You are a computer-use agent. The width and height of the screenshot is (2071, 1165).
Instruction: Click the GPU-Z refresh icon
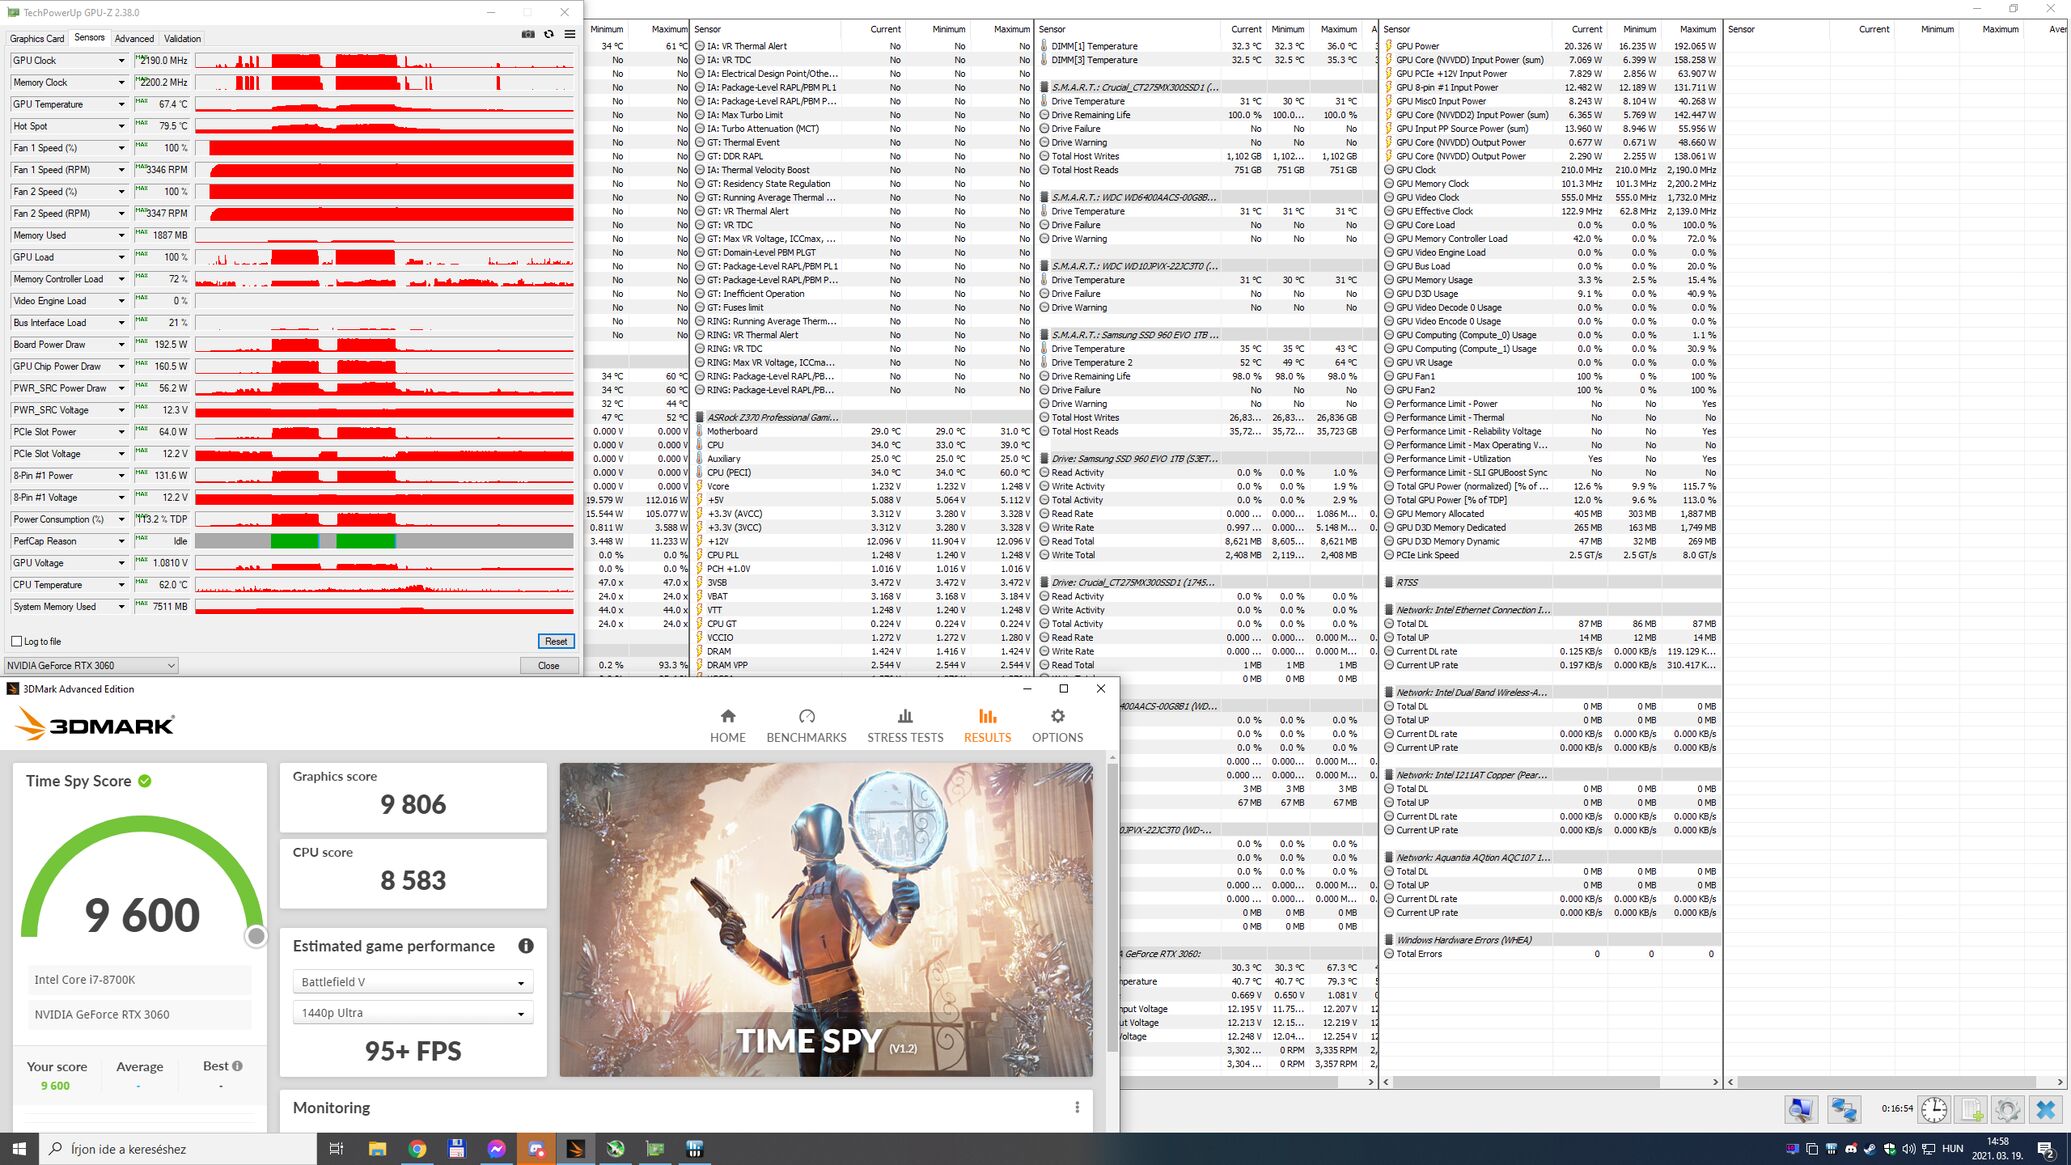tap(549, 35)
